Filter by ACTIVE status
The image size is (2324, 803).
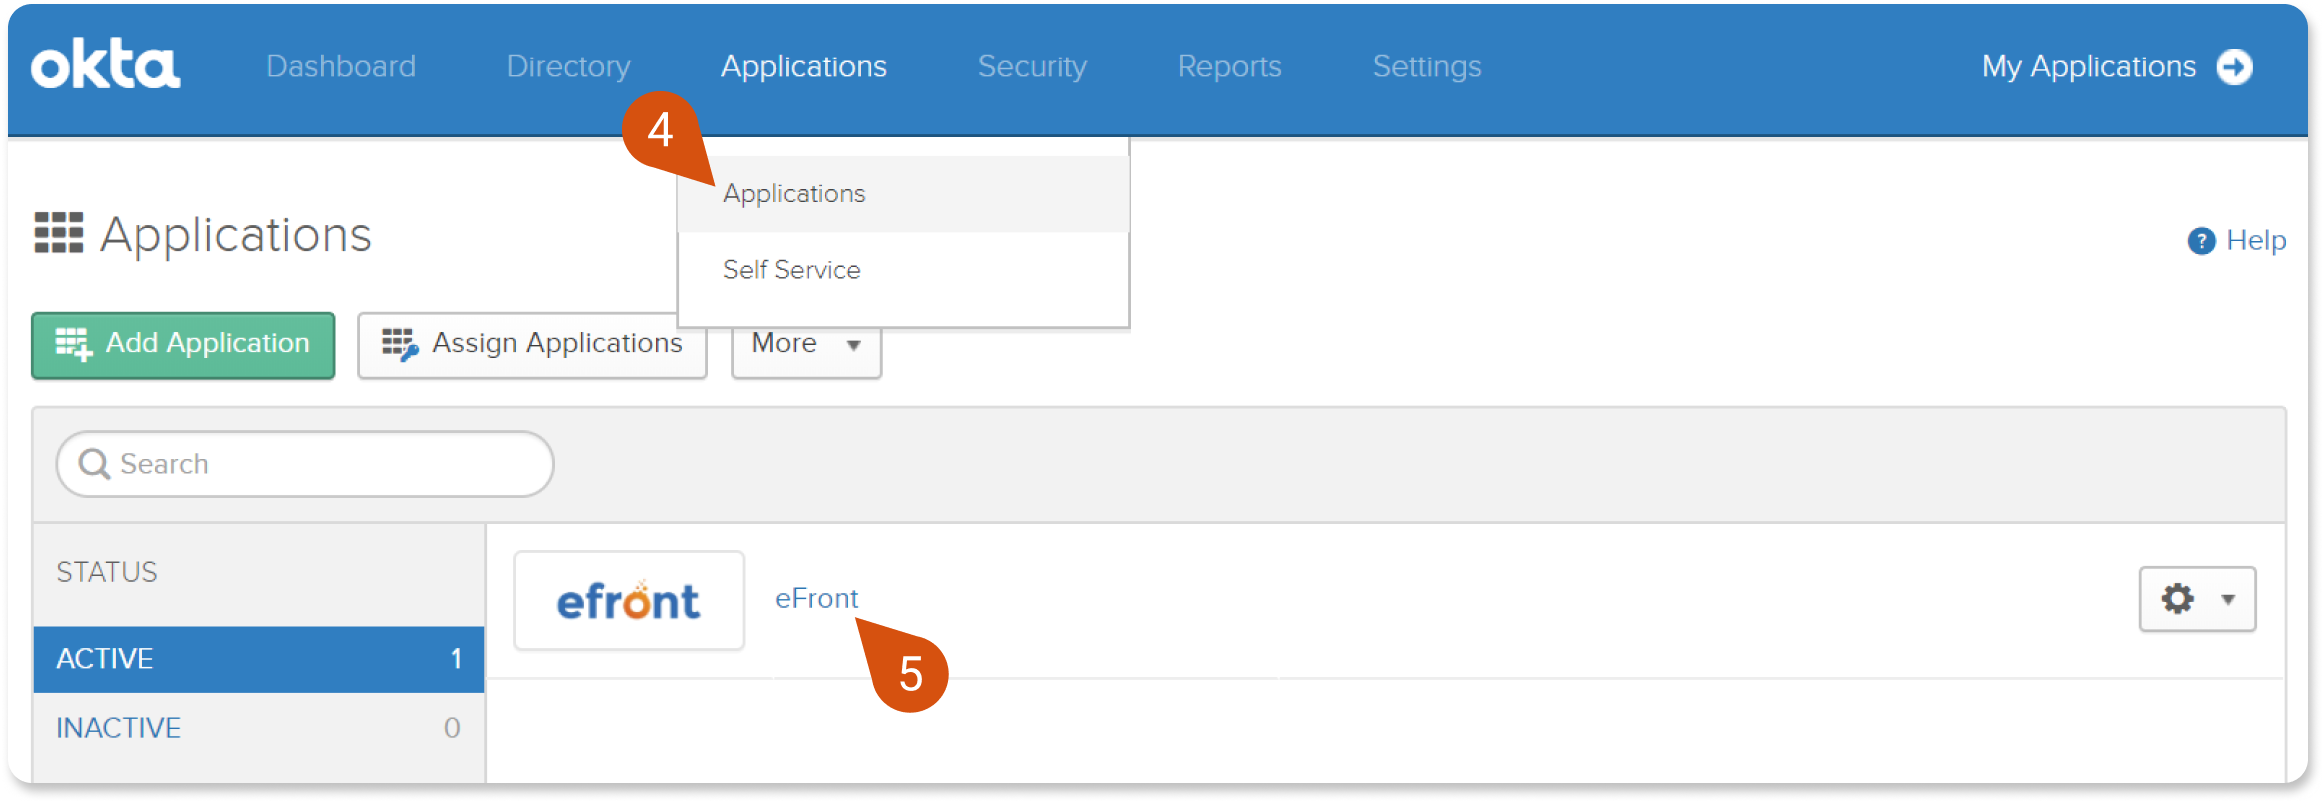tap(259, 659)
